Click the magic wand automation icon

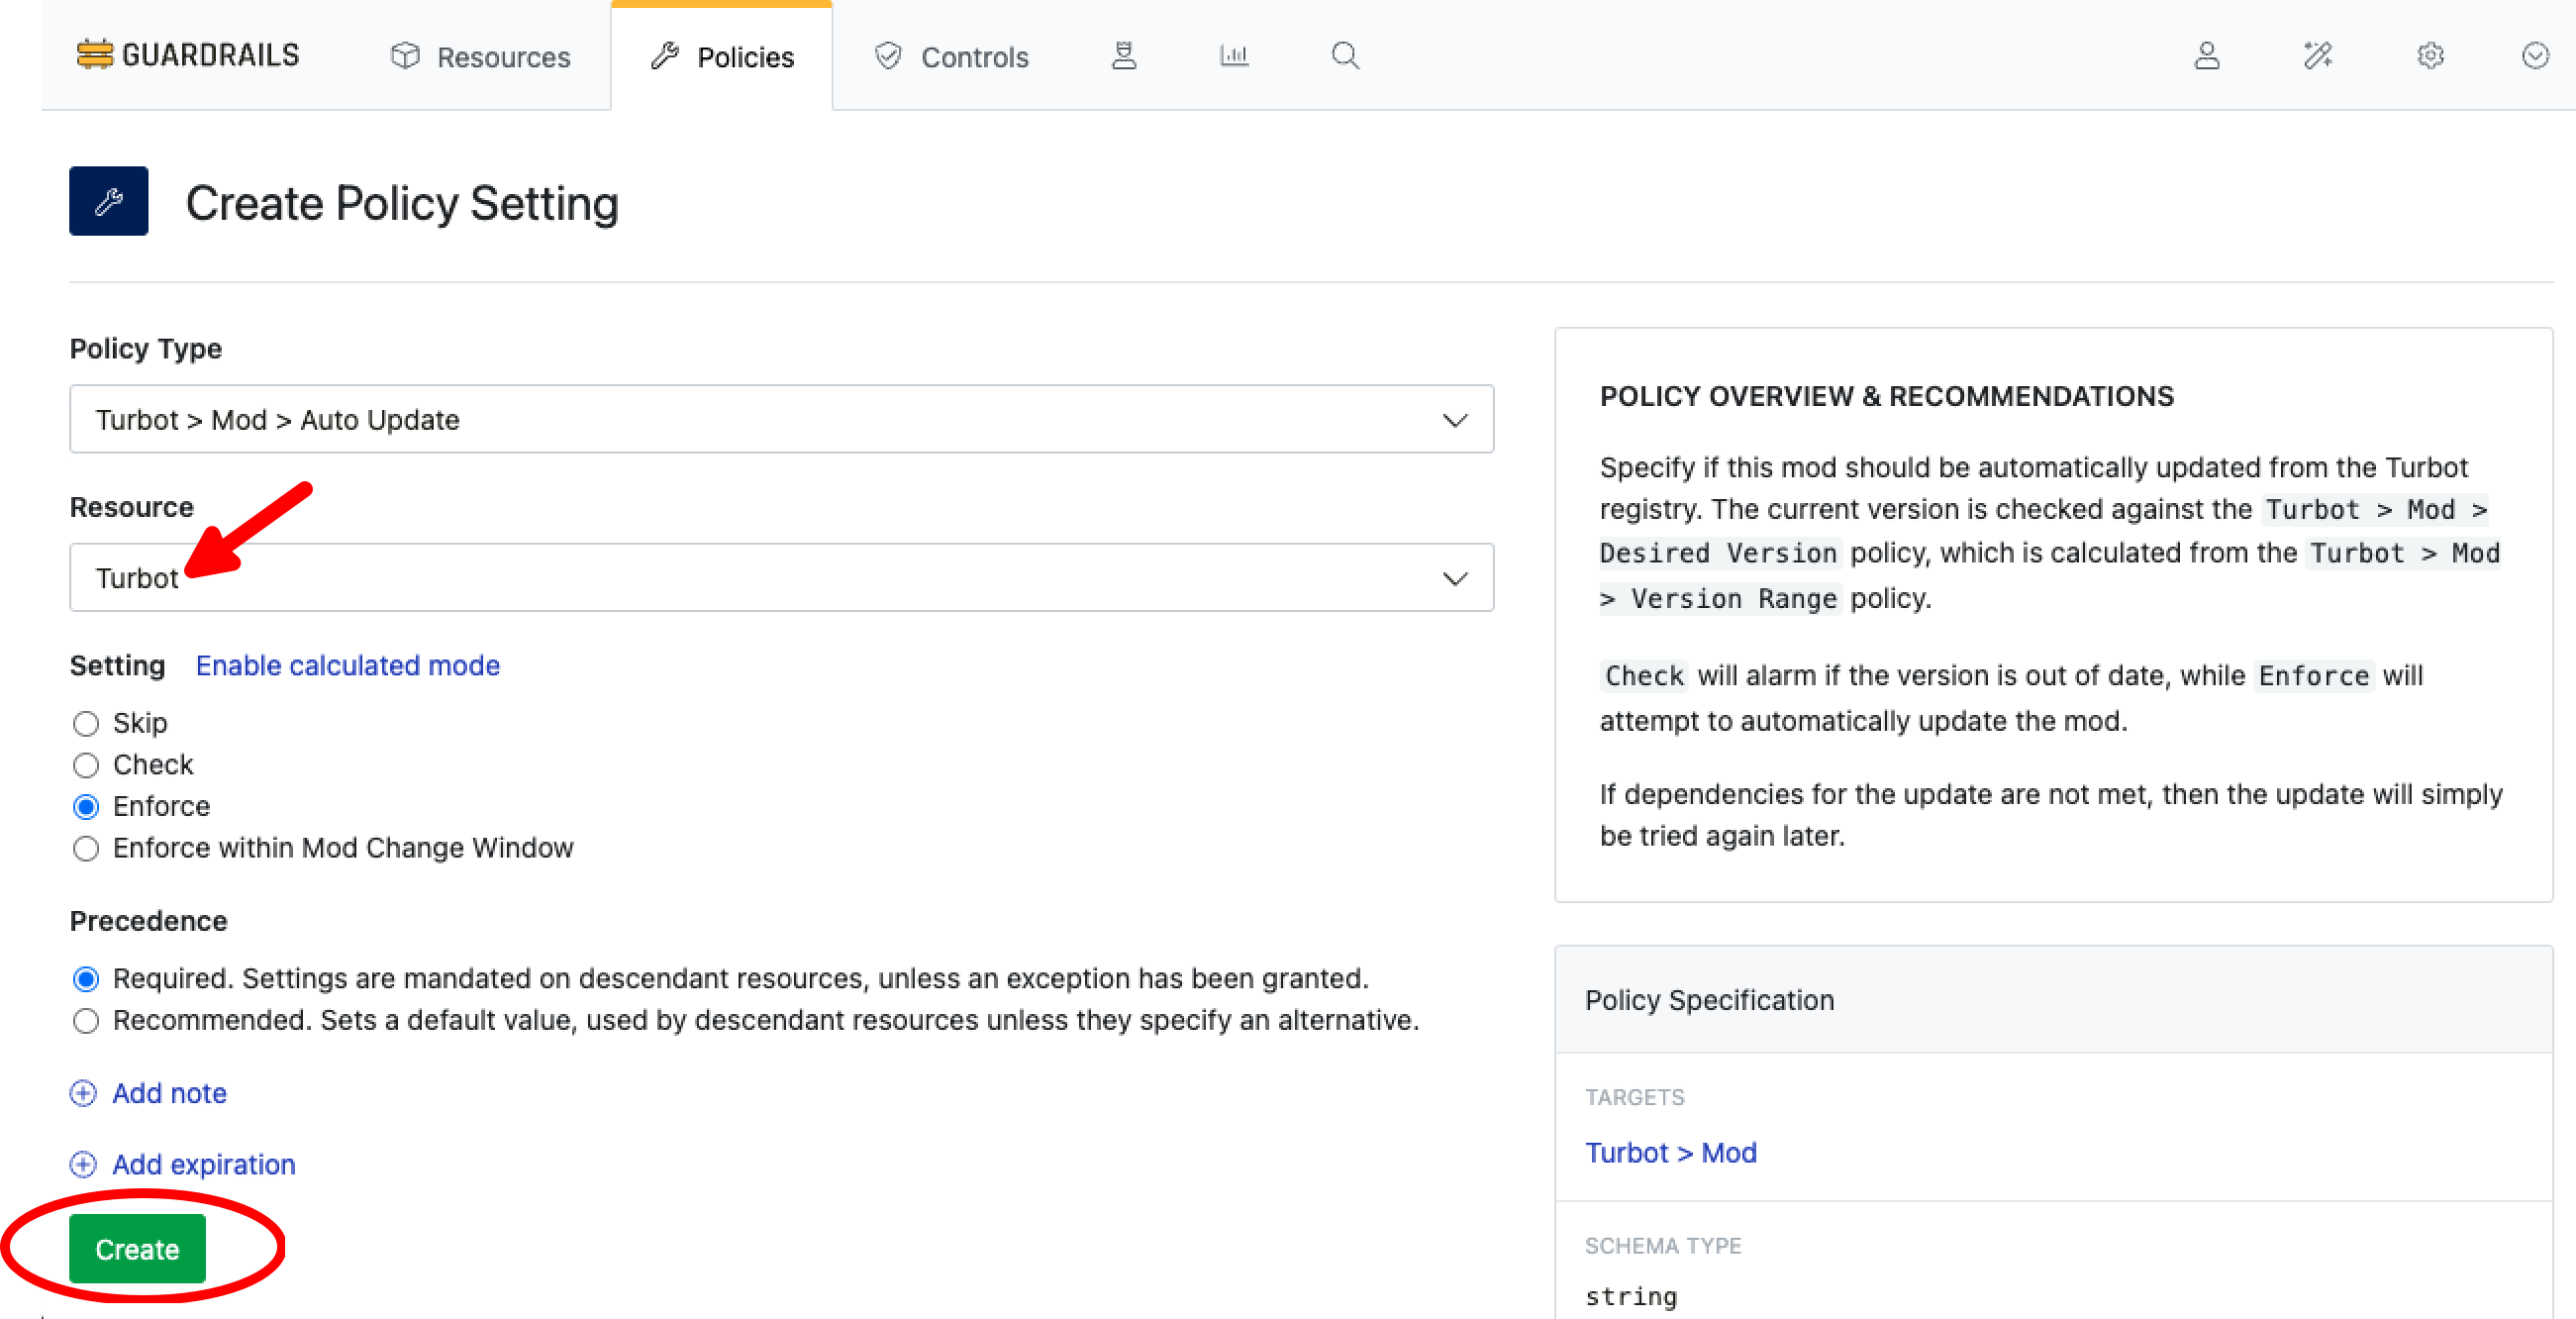pyautogui.click(x=2319, y=57)
